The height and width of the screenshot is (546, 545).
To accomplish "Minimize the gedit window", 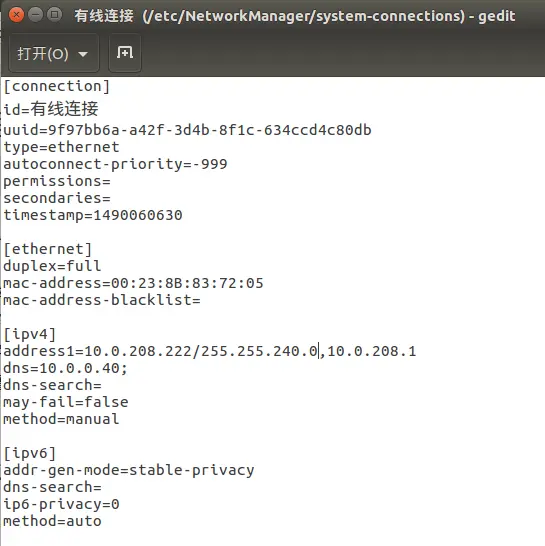I will [x=35, y=15].
